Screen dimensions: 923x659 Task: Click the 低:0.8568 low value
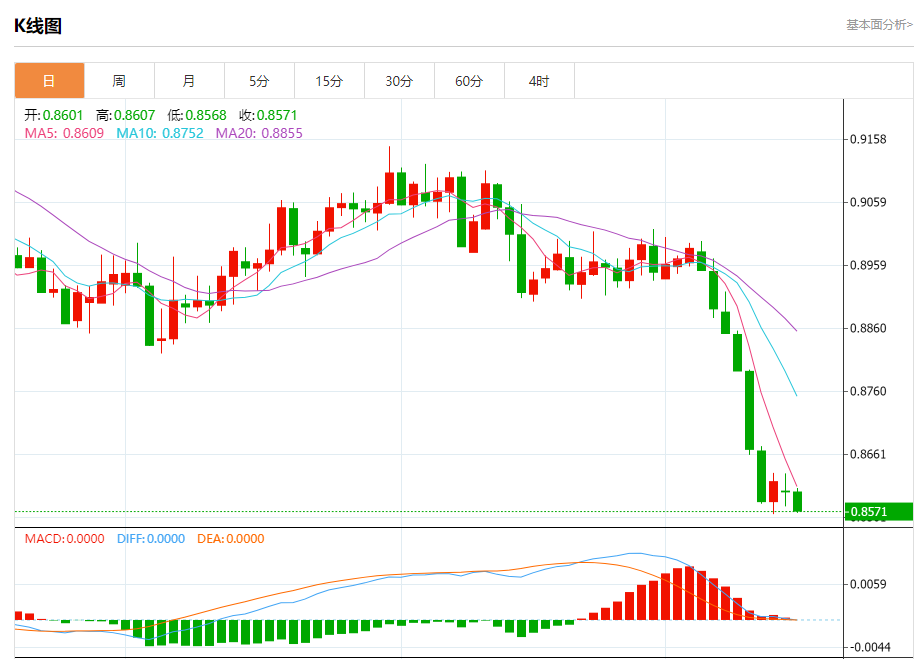pos(197,115)
